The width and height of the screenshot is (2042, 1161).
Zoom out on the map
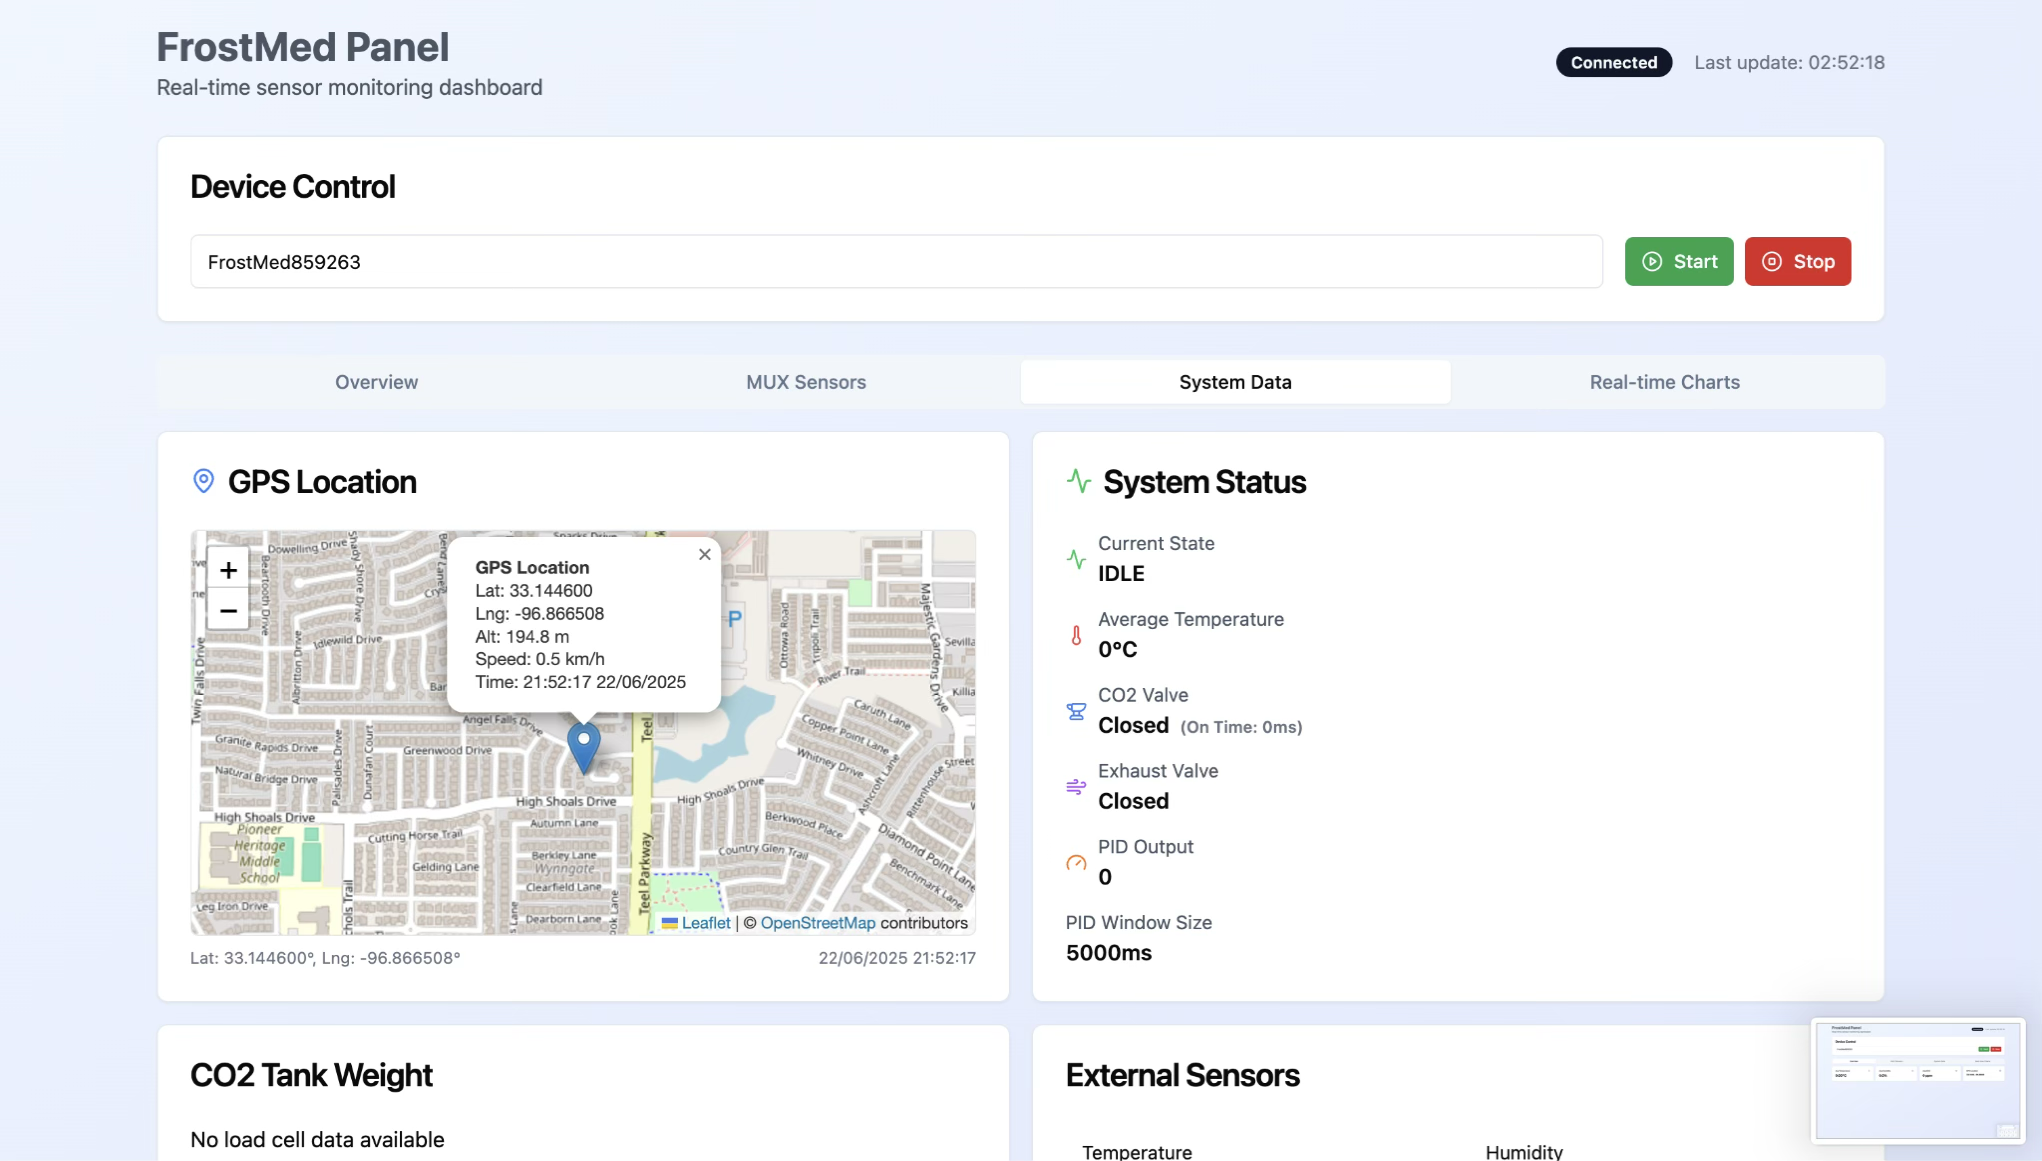pos(228,610)
